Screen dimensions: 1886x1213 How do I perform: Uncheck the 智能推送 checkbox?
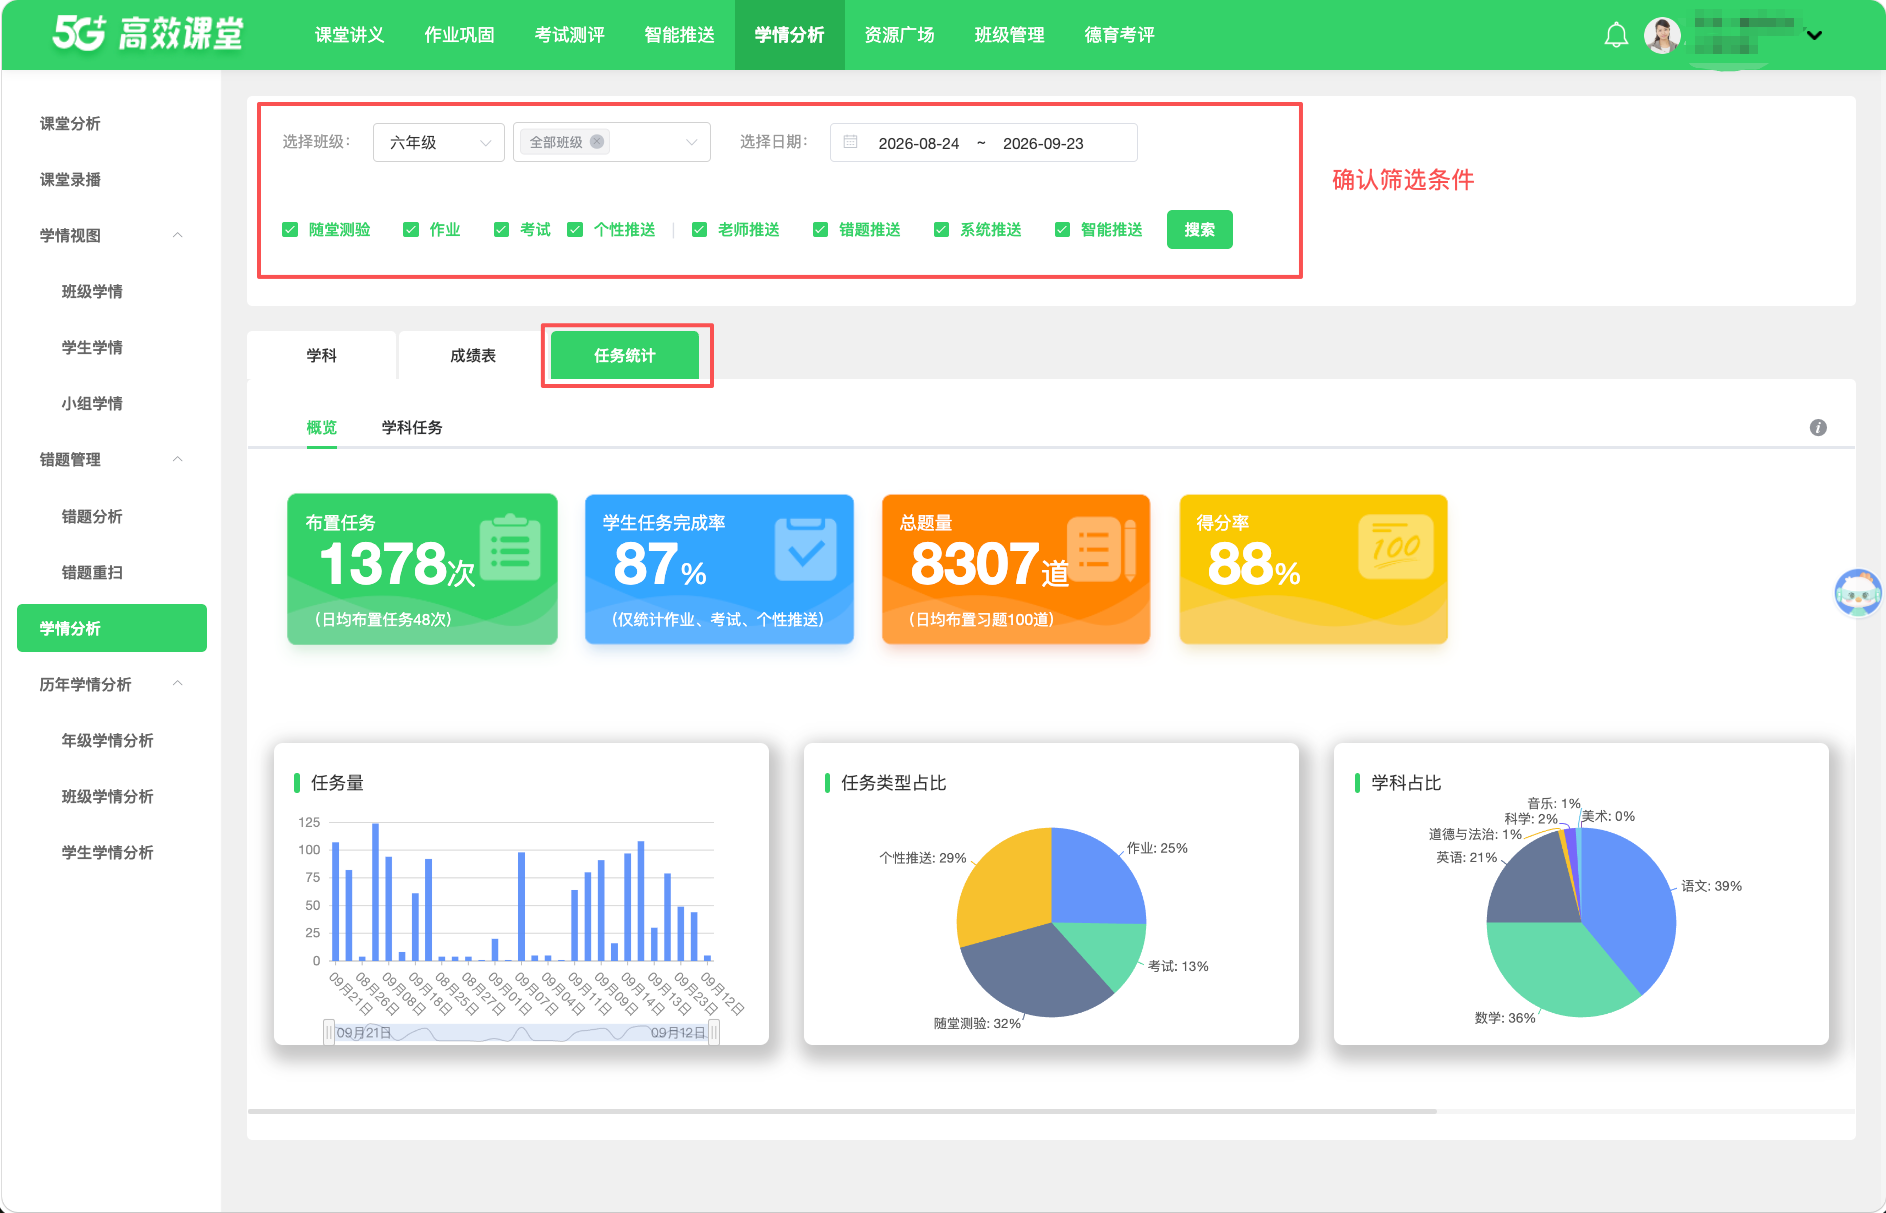tap(1062, 230)
